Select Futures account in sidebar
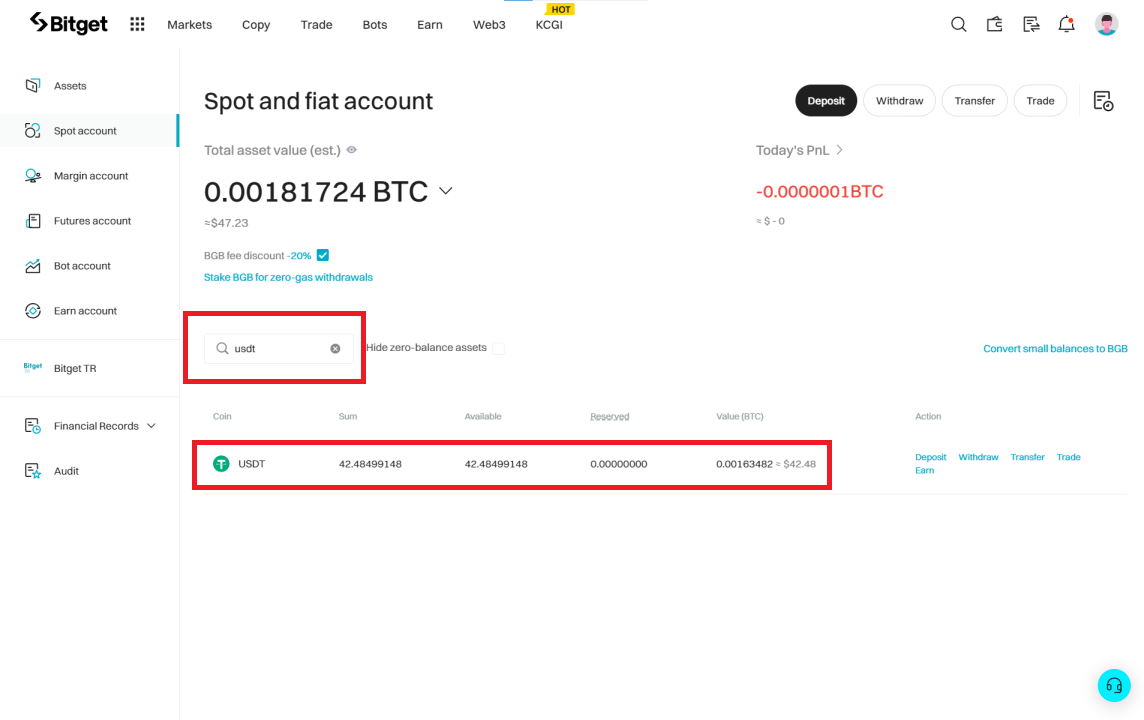1144x720 pixels. [92, 220]
